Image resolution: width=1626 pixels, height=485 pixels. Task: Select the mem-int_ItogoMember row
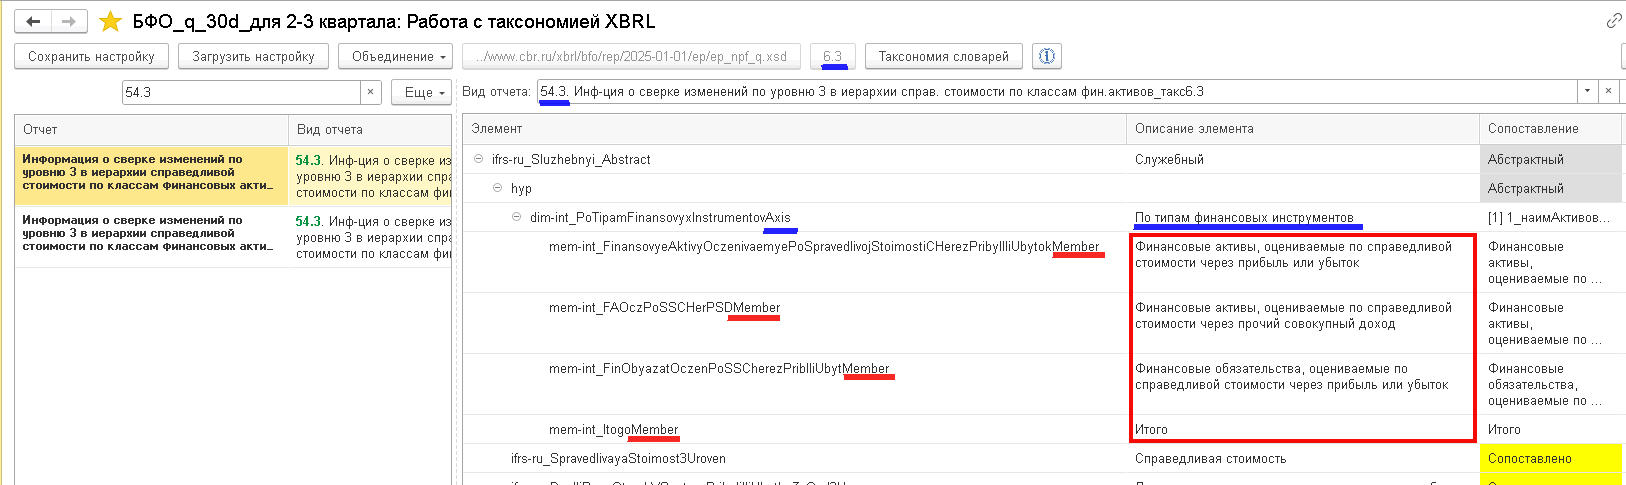pos(613,429)
